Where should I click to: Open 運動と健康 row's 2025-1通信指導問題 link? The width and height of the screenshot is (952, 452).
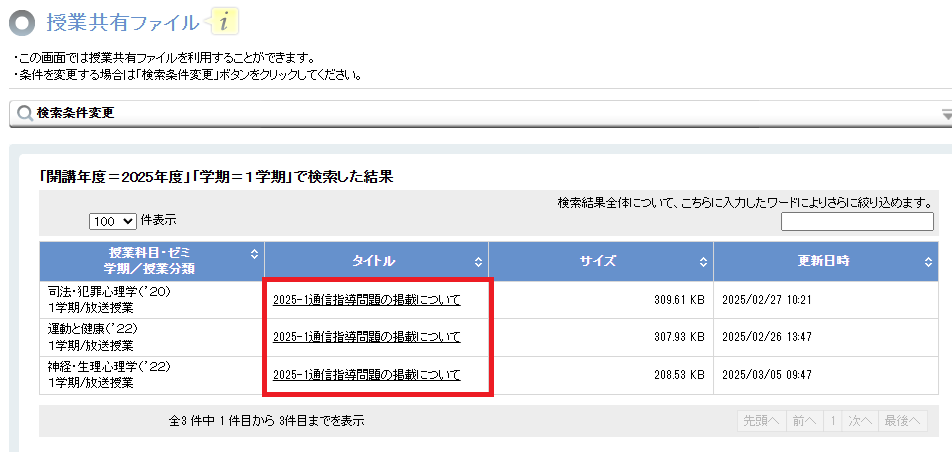click(367, 337)
